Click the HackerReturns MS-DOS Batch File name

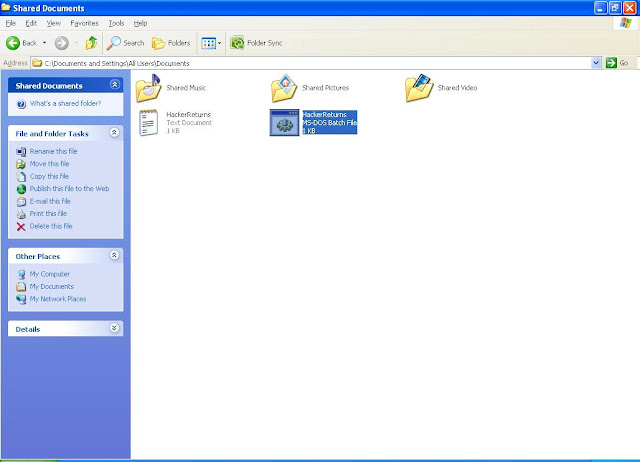pos(324,115)
